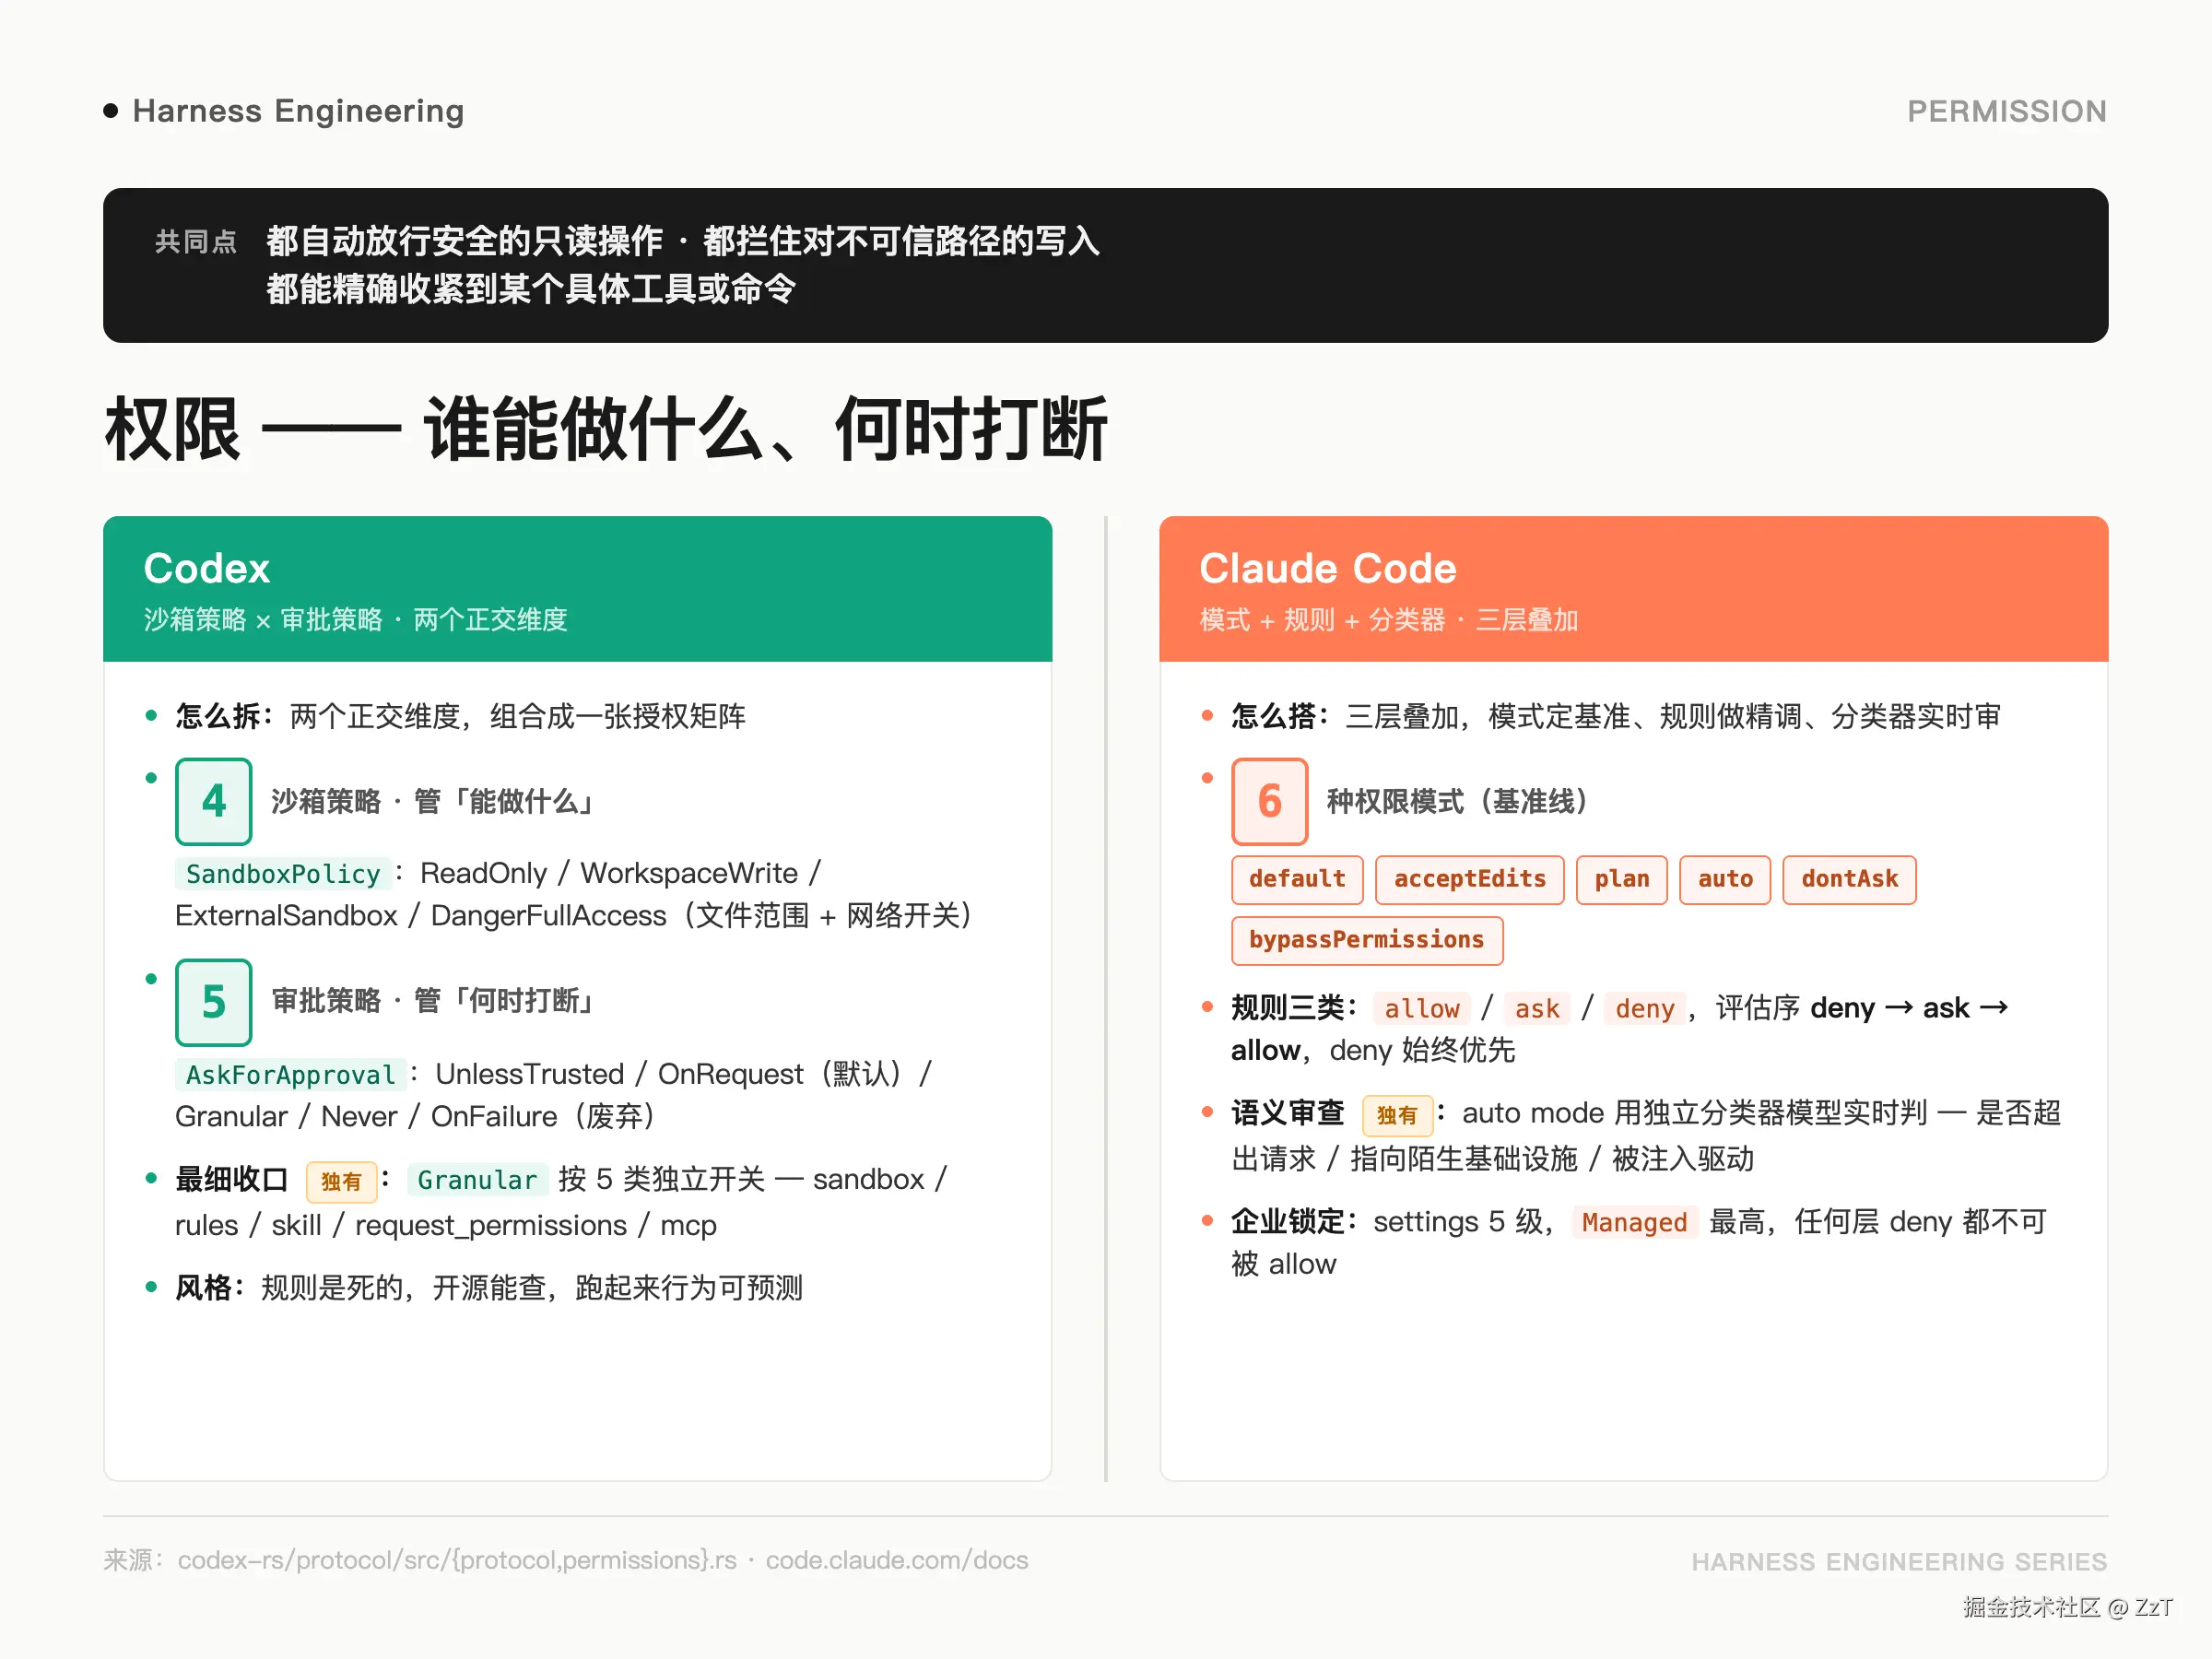Click the subtitle "模式 + 规则 + 分类器 · 三层叠加"

coord(1388,620)
